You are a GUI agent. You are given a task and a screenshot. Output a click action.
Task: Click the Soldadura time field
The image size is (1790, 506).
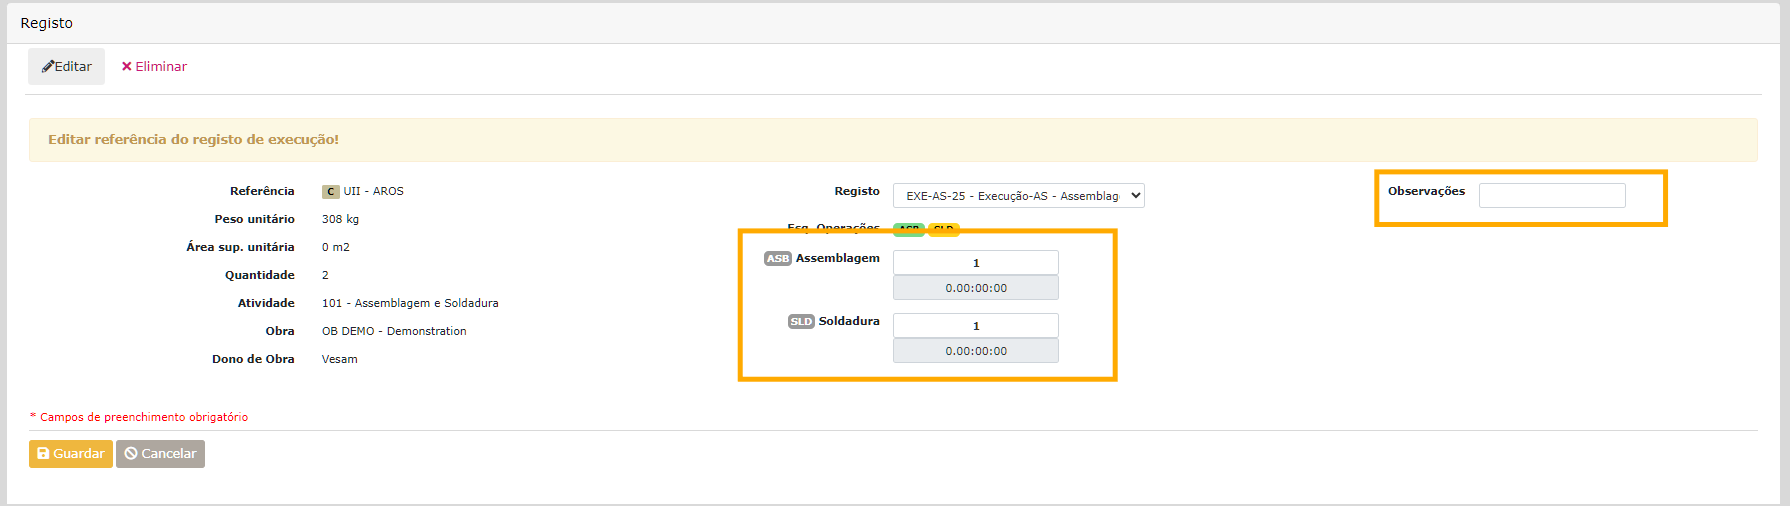coord(975,351)
